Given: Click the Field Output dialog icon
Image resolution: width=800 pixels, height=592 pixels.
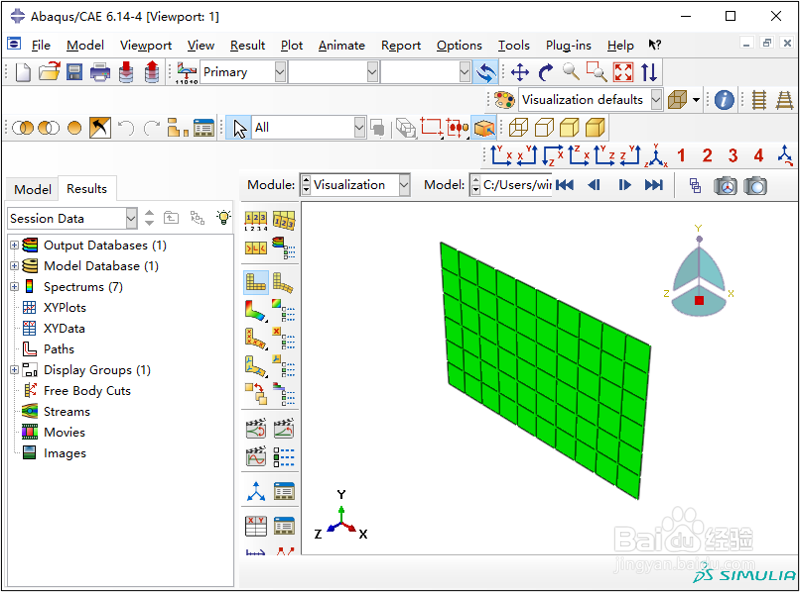Looking at the screenshot, I should (187, 72).
